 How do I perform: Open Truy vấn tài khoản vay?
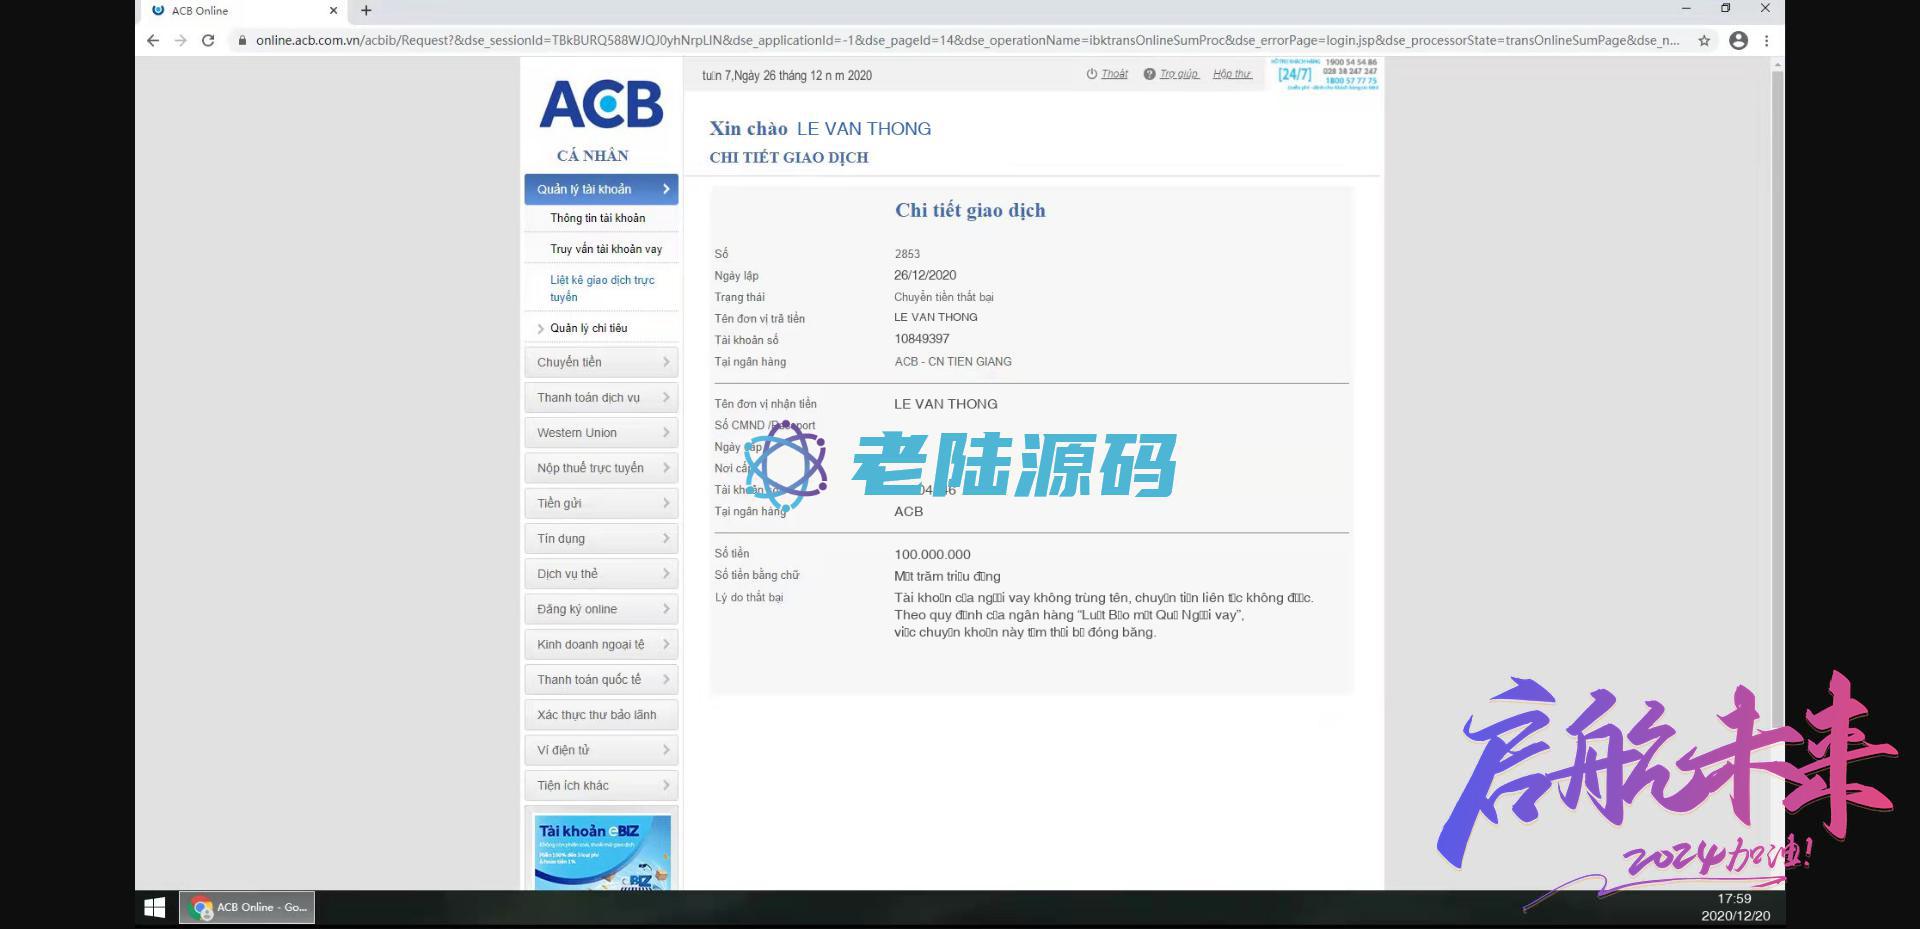tap(606, 249)
